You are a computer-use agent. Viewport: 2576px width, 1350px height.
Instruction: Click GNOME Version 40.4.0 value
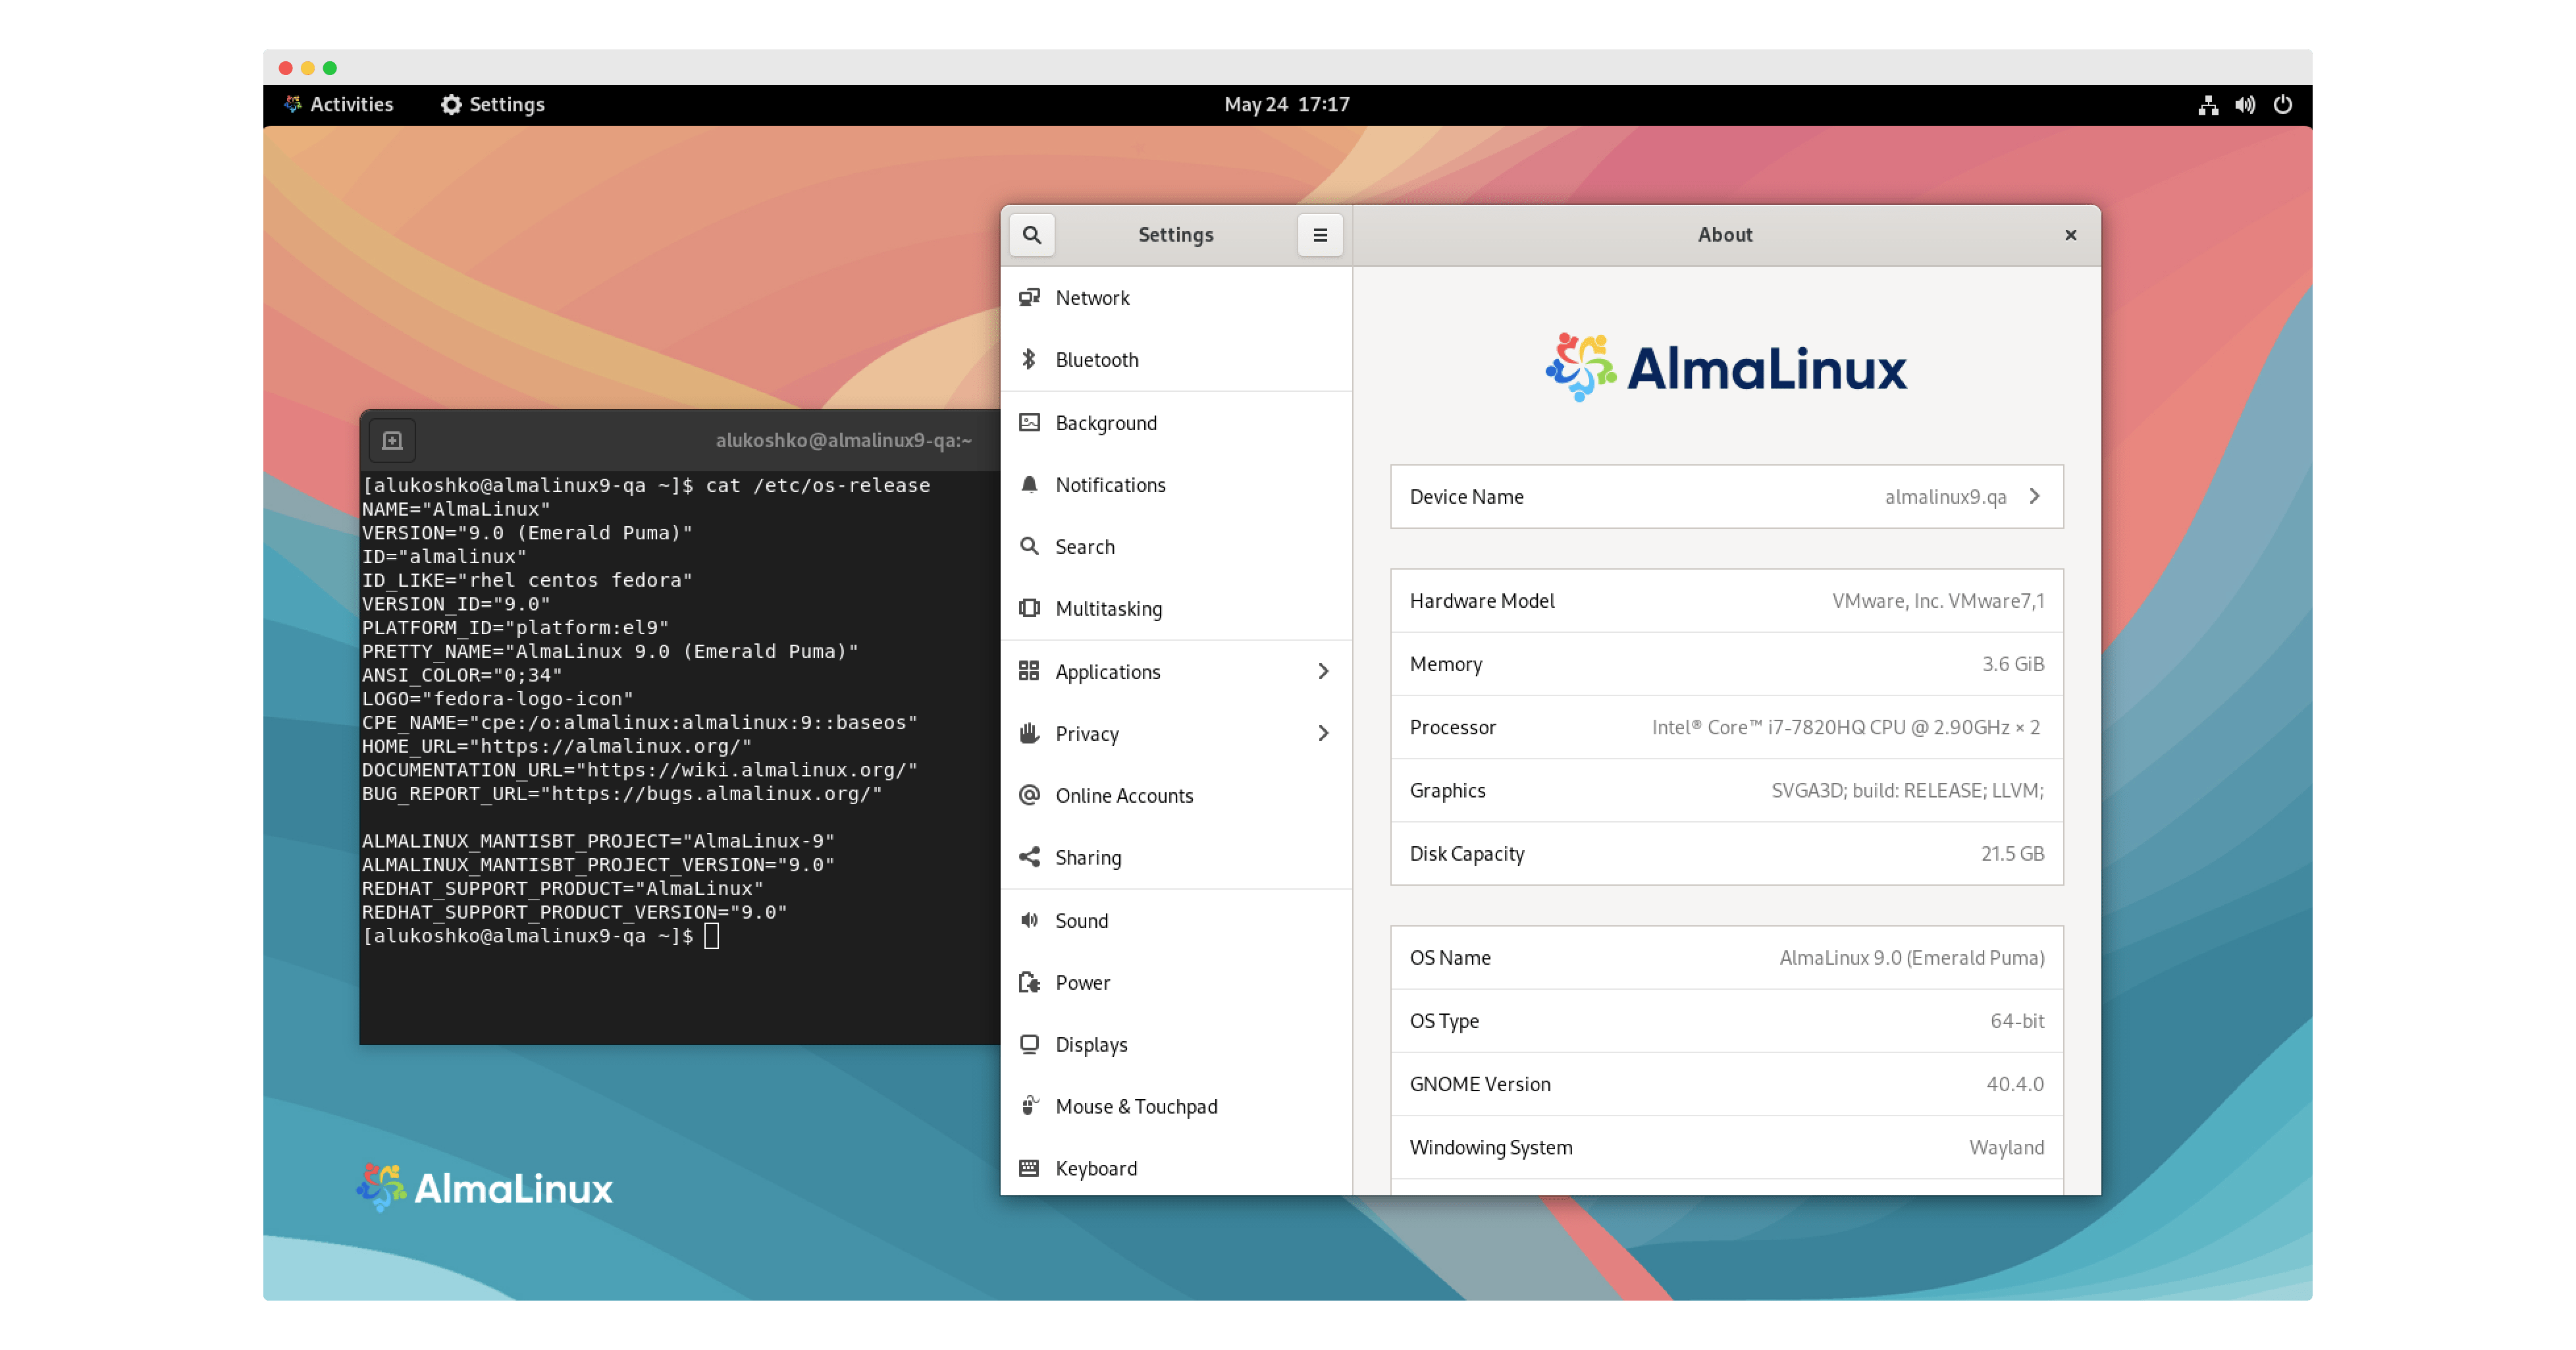click(2014, 1084)
